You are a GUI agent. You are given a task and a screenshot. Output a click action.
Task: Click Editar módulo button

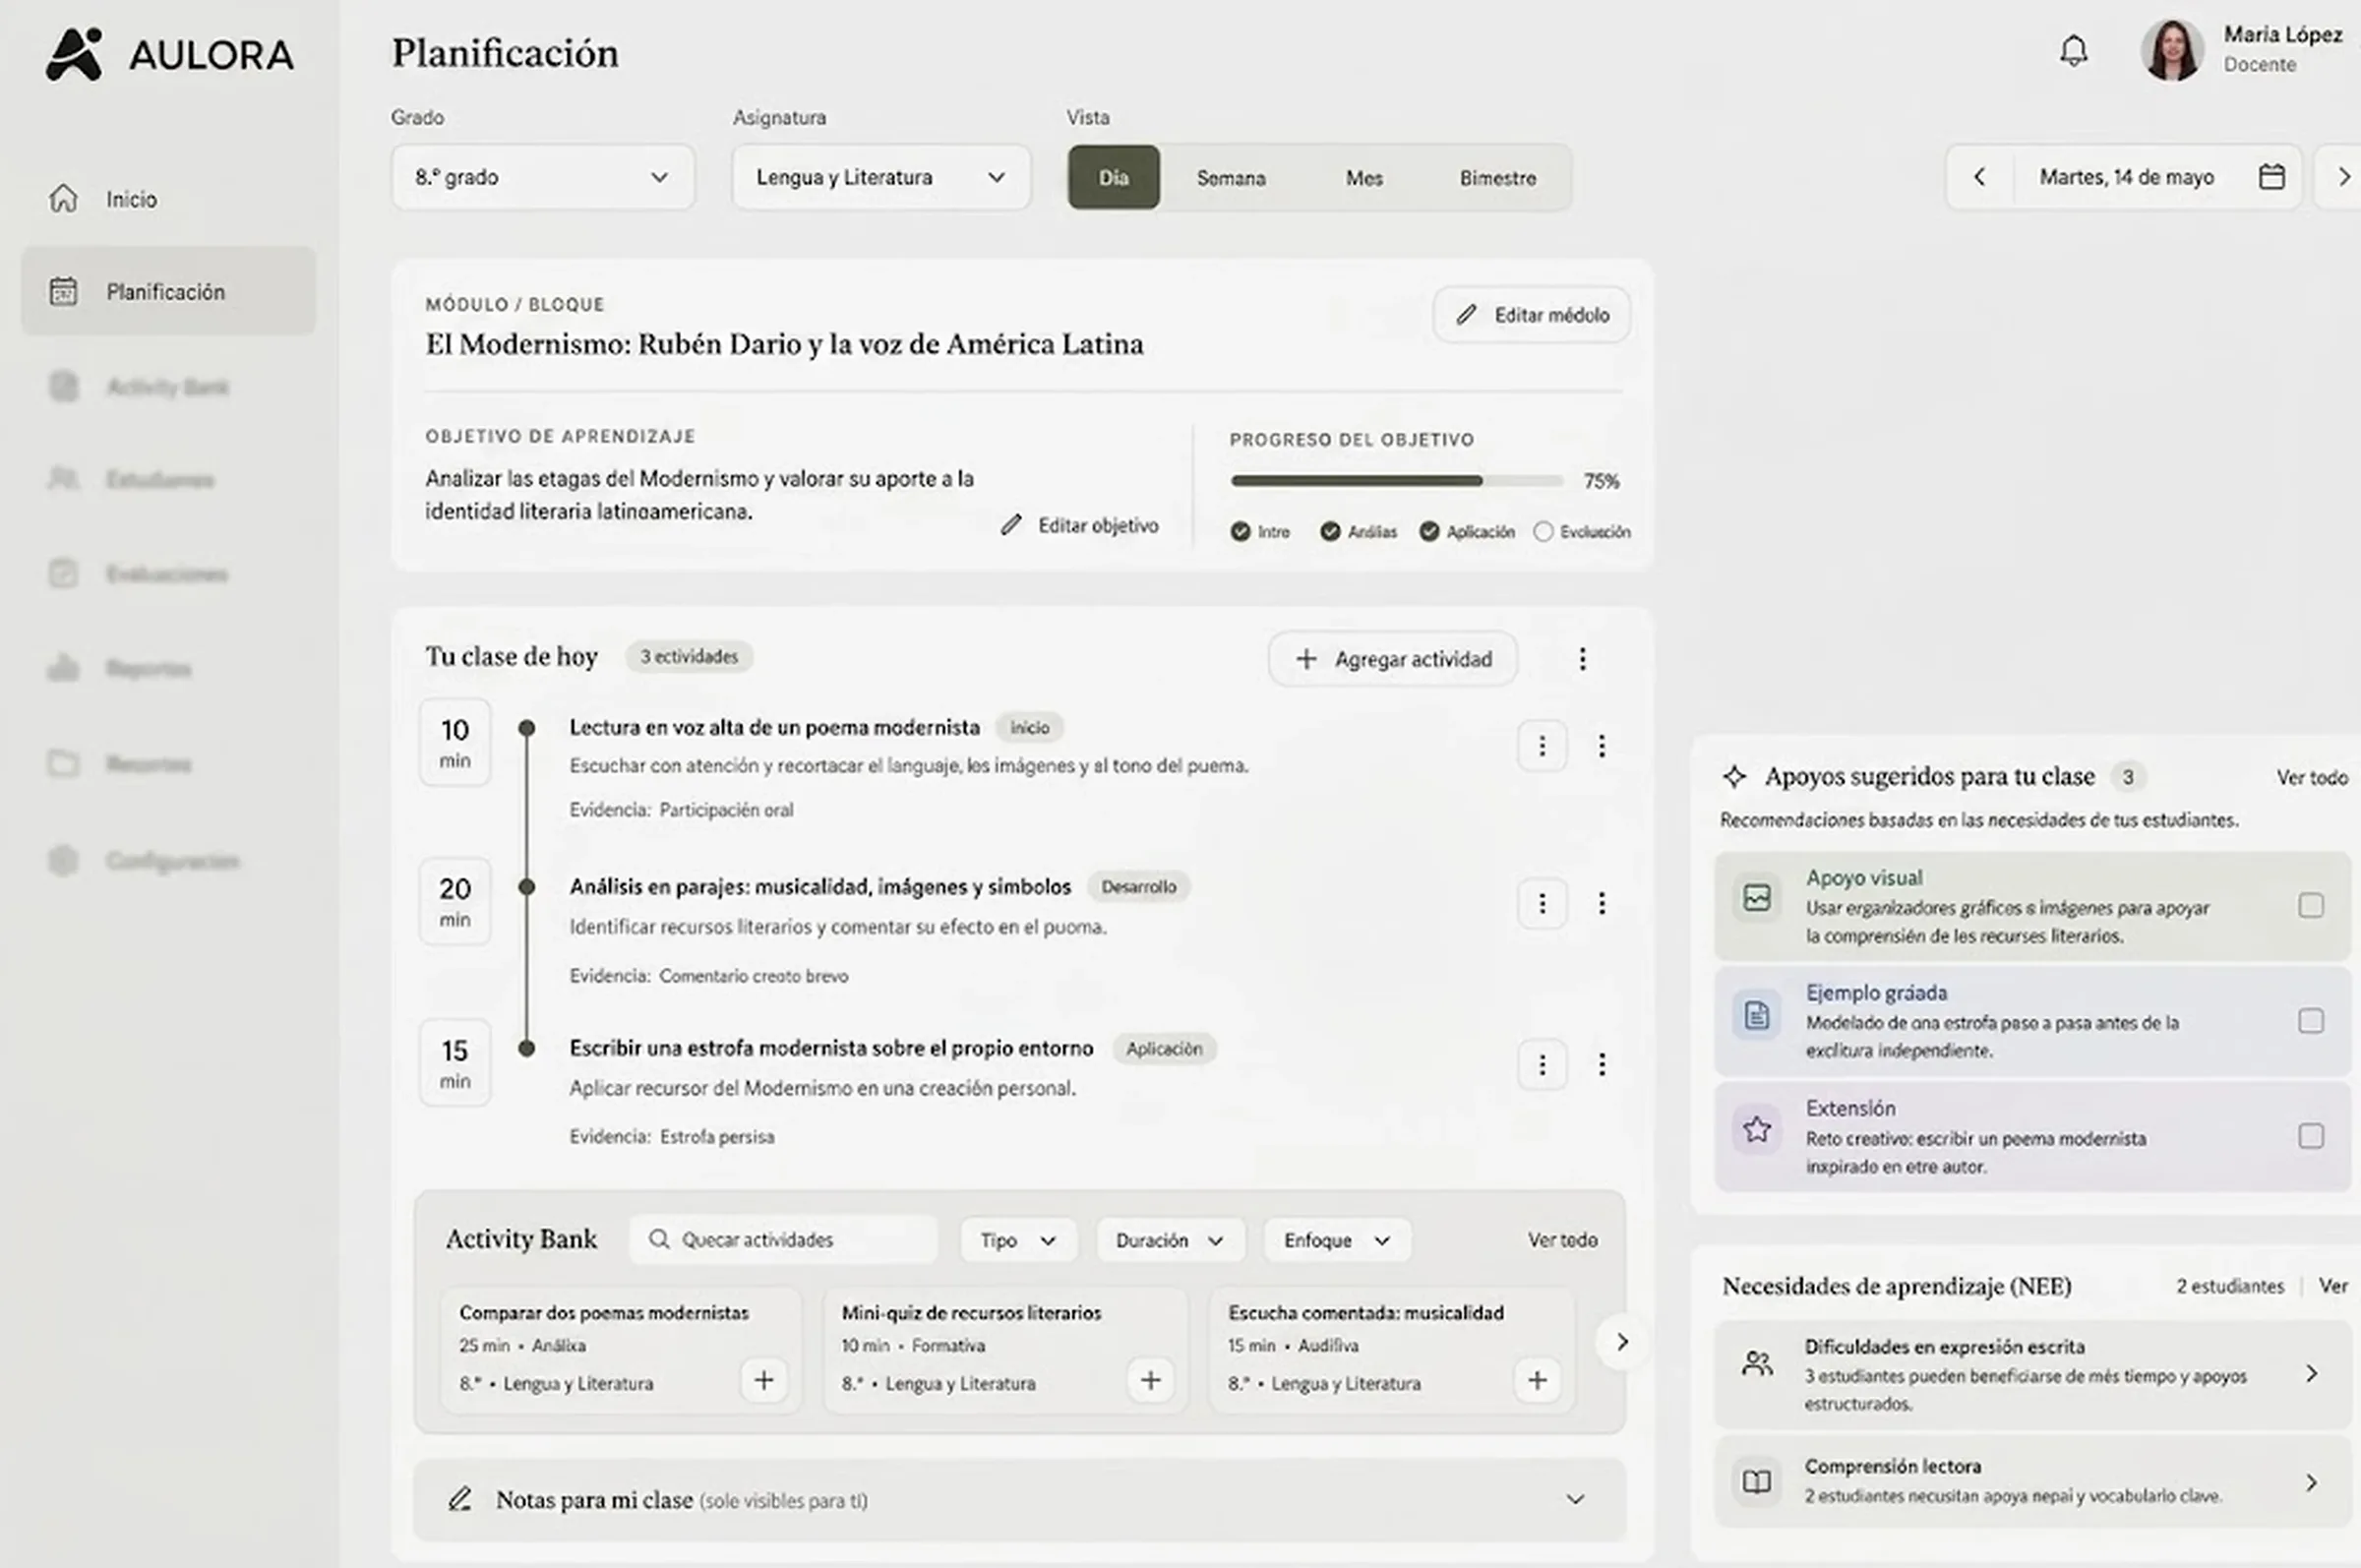(x=1532, y=315)
